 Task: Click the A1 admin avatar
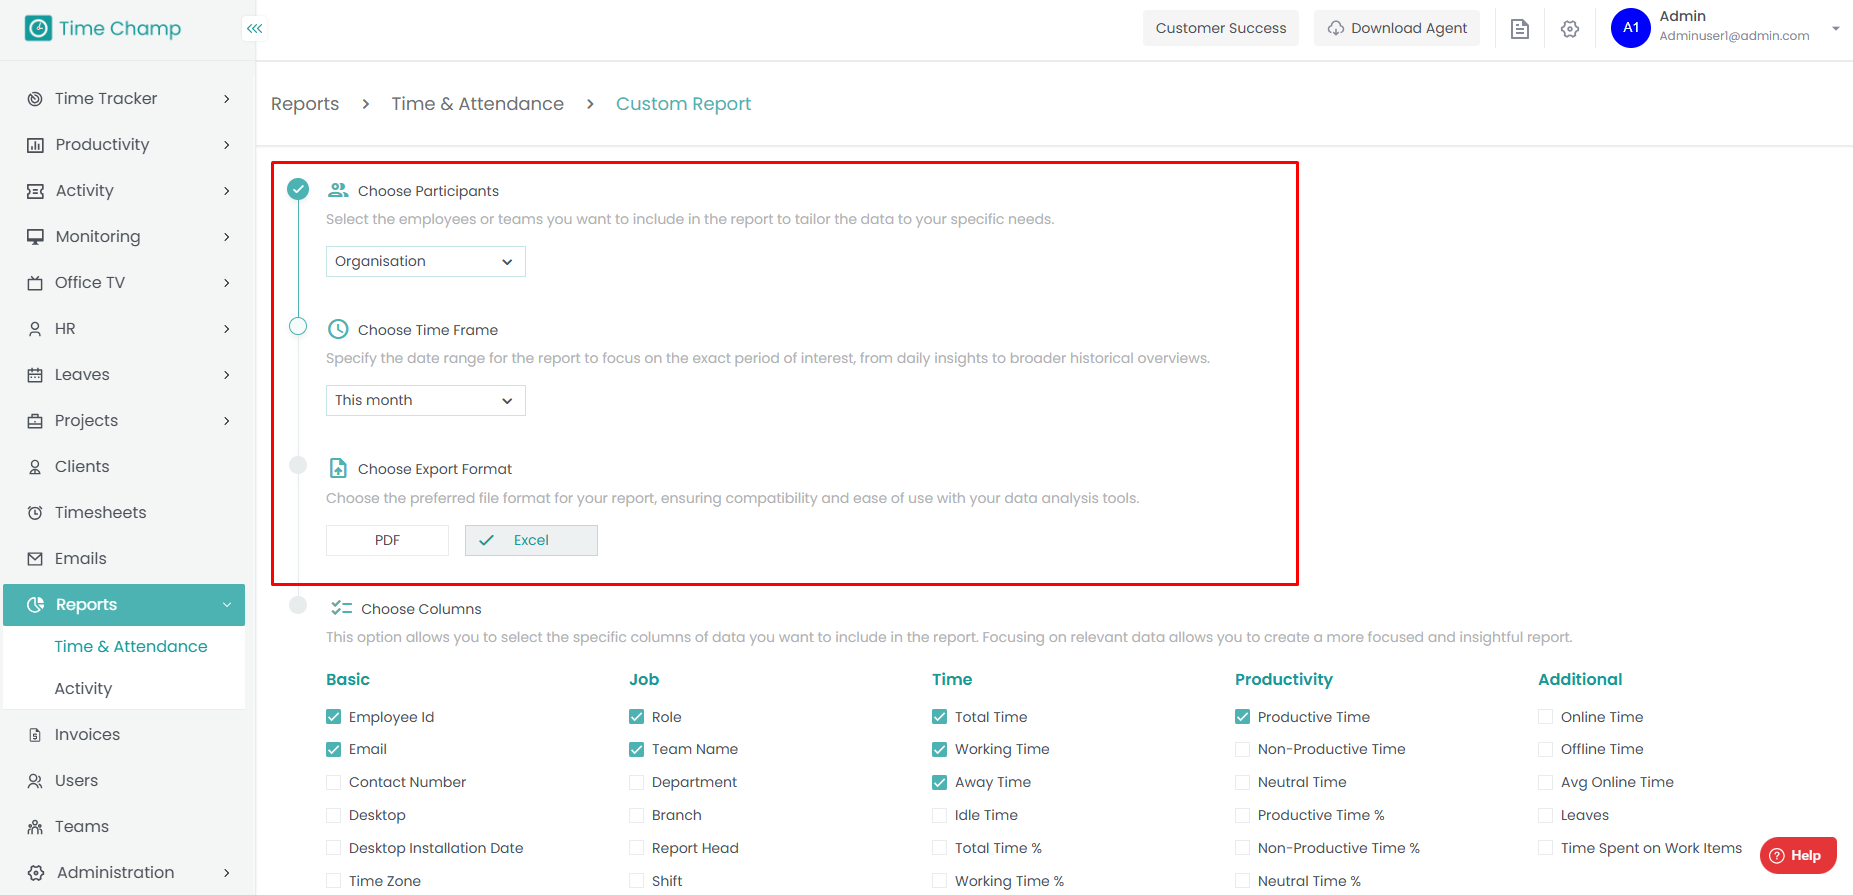click(x=1630, y=28)
